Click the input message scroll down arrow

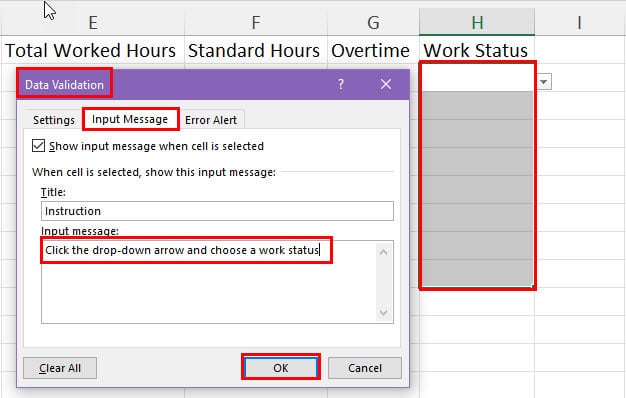(383, 312)
